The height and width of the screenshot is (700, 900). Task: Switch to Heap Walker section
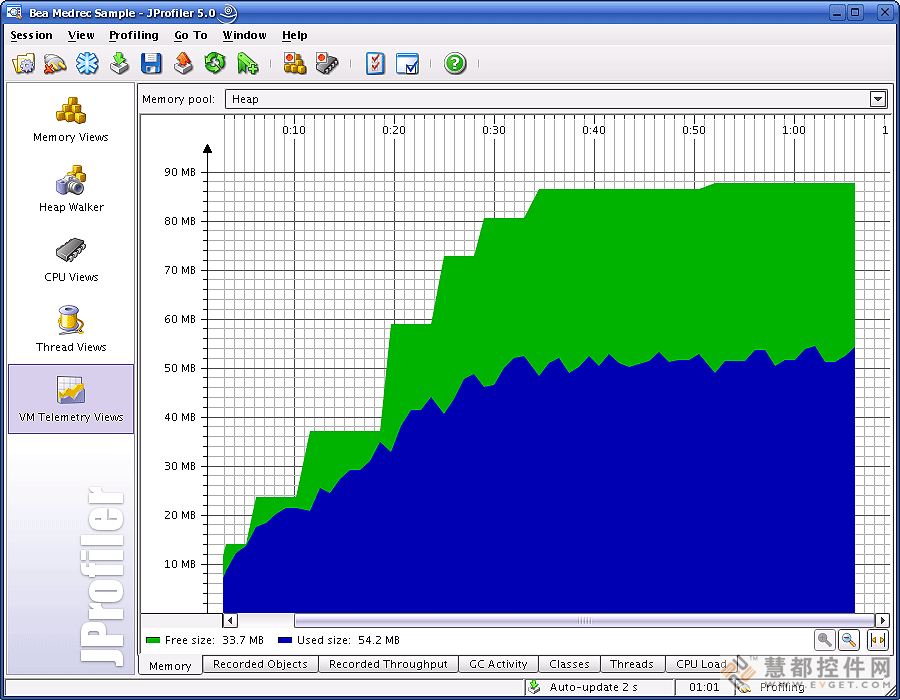pos(70,190)
